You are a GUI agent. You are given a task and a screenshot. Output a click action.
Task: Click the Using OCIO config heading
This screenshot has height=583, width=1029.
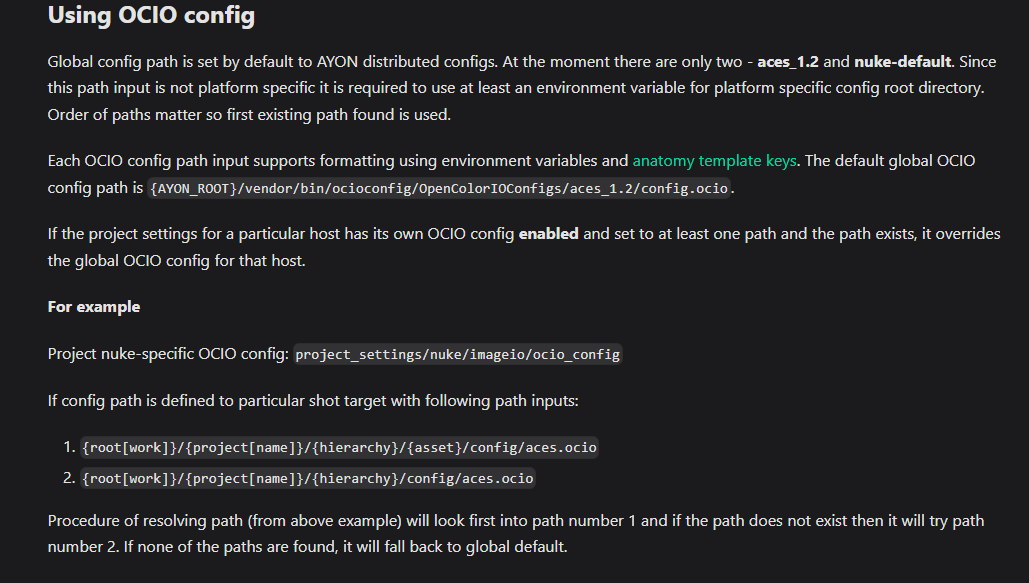[x=151, y=15]
